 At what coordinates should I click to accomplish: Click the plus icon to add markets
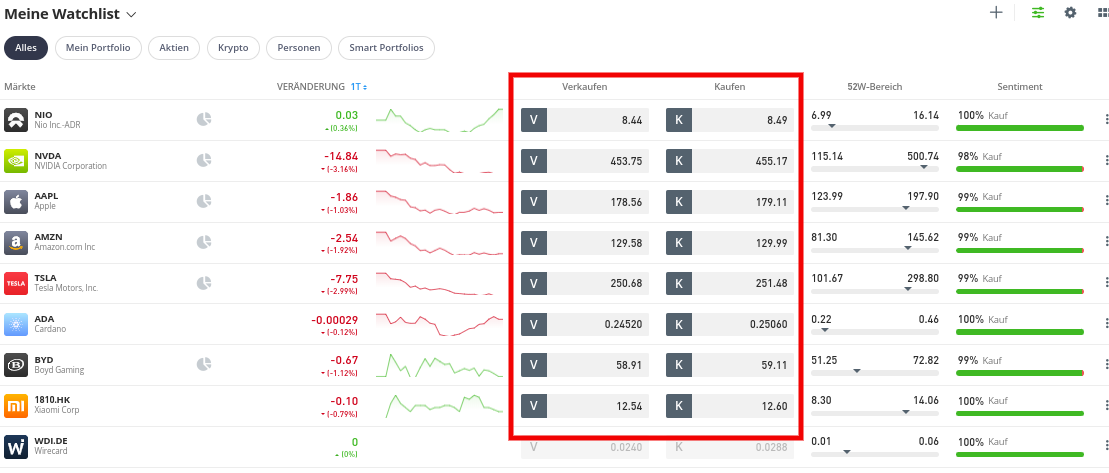point(996,13)
